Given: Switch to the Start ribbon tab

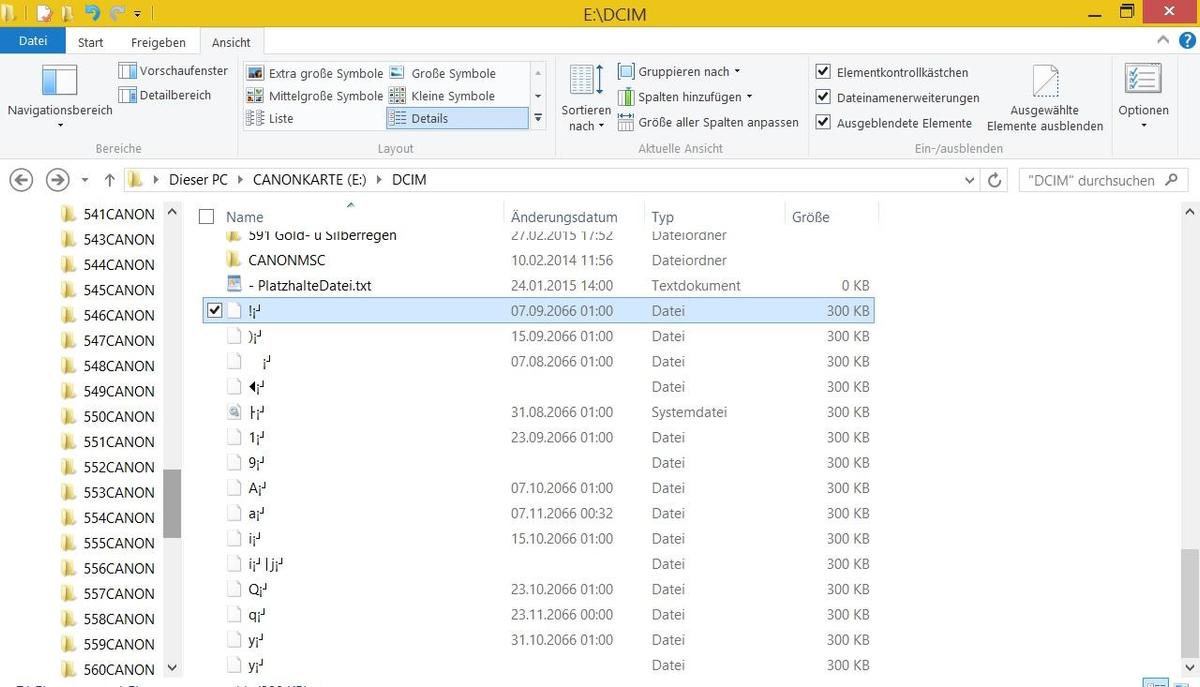Looking at the screenshot, I should [91, 42].
